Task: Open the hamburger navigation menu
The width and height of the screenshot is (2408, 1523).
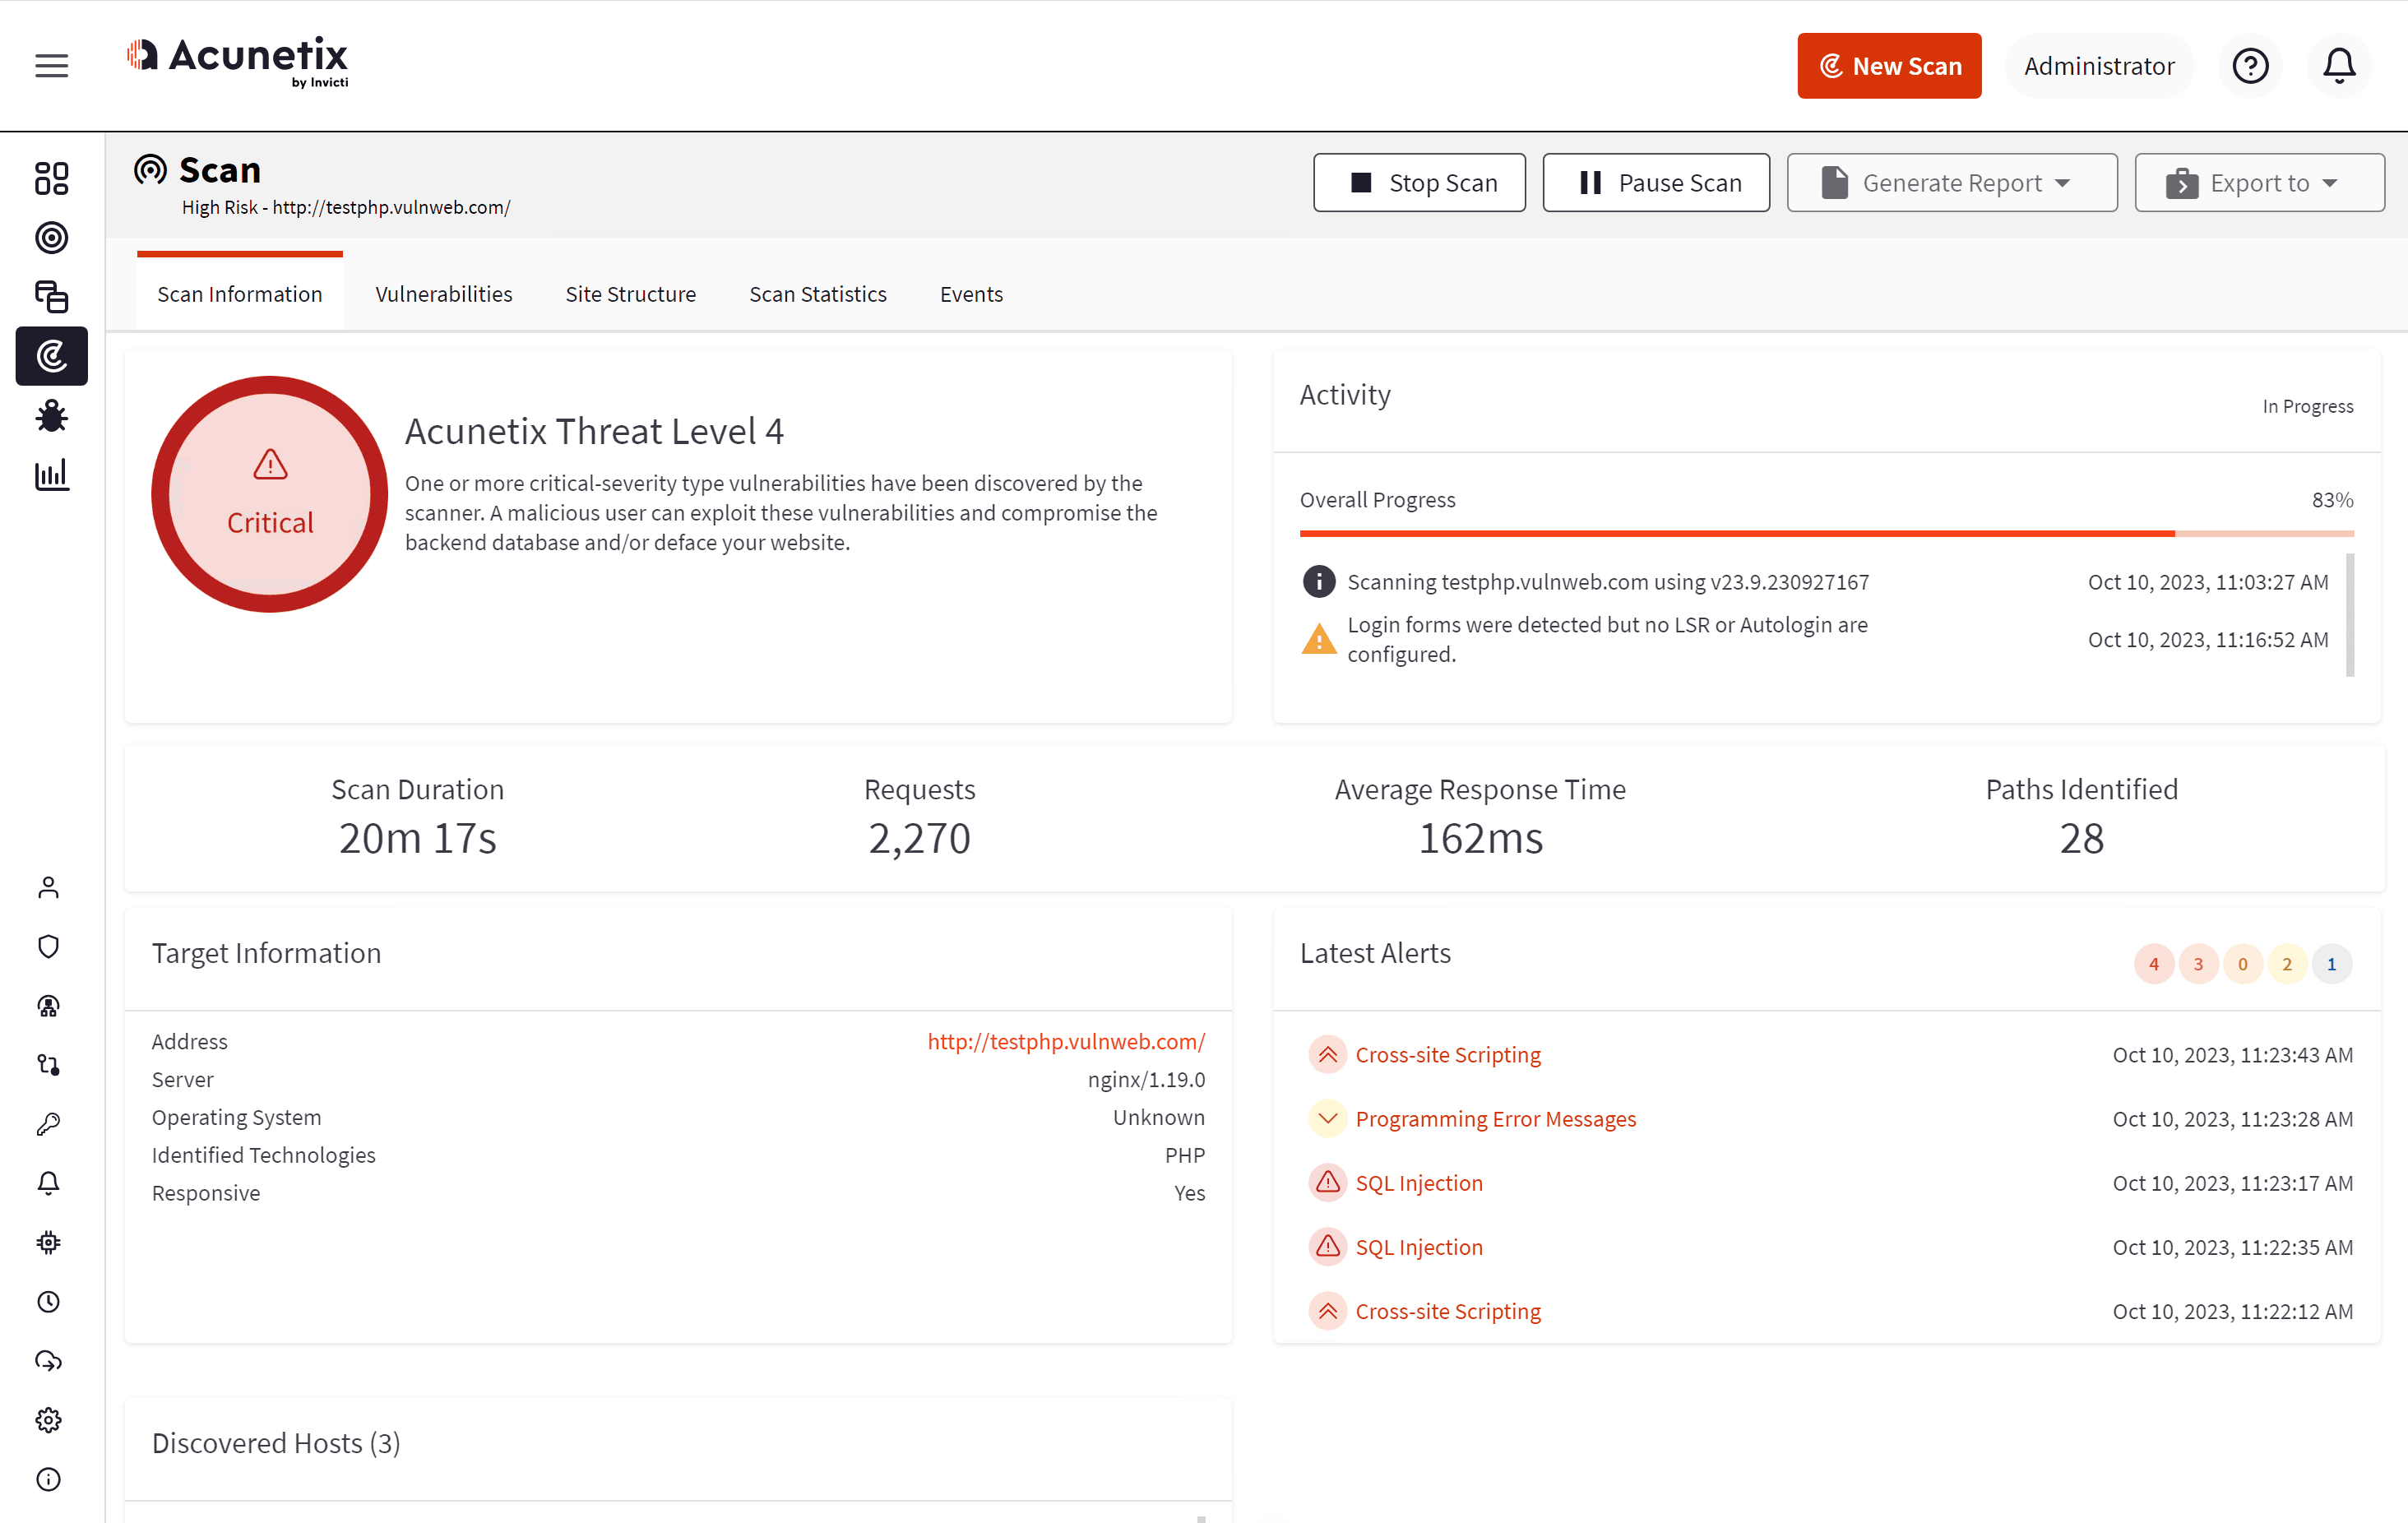Action: click(51, 66)
